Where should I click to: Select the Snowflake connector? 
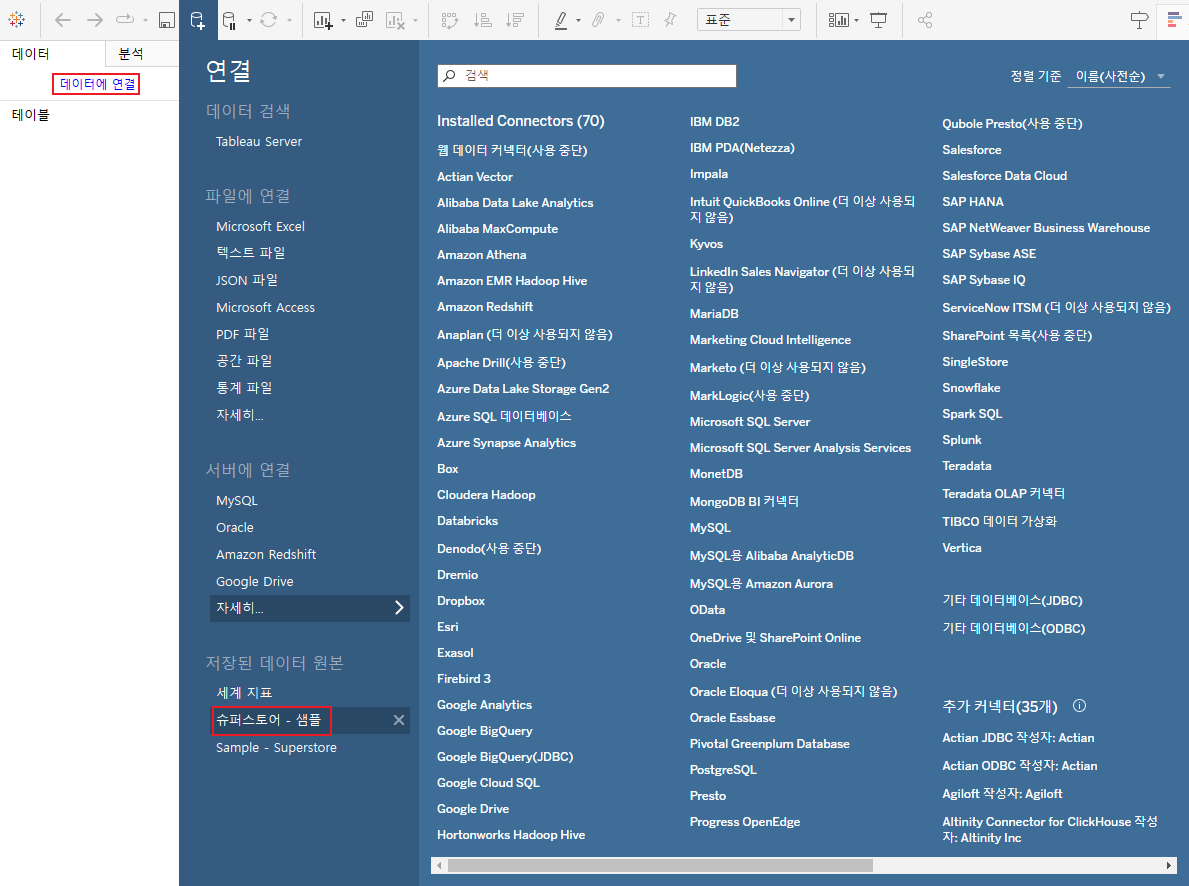[971, 388]
